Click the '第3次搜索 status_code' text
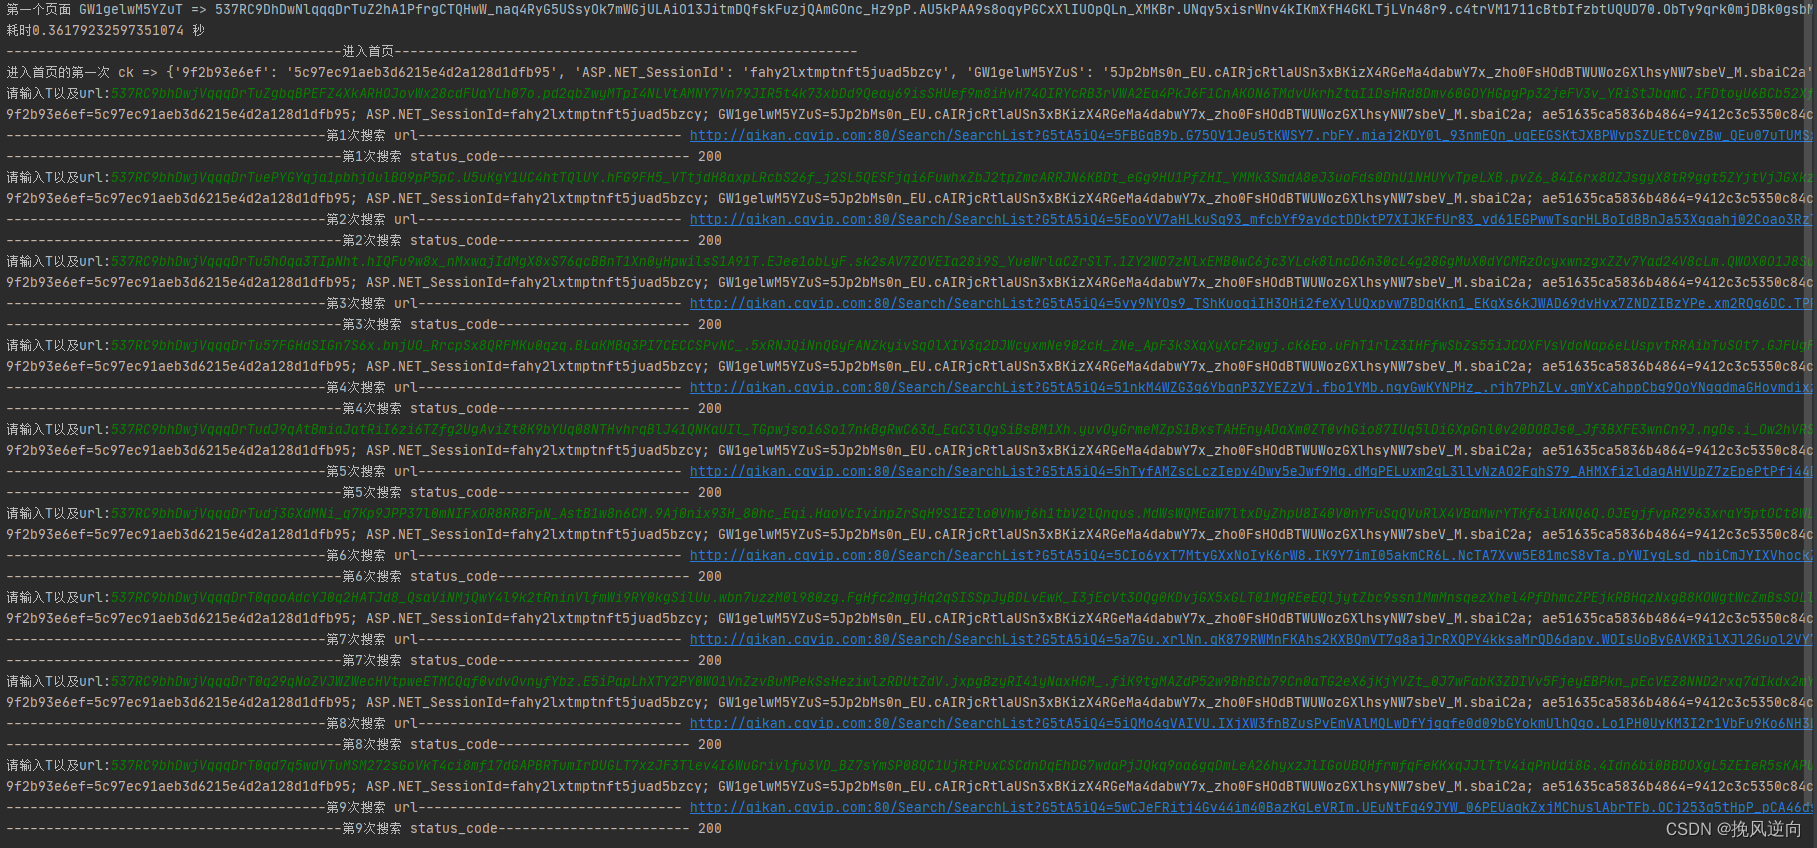This screenshot has width=1817, height=848. pyautogui.click(x=420, y=325)
